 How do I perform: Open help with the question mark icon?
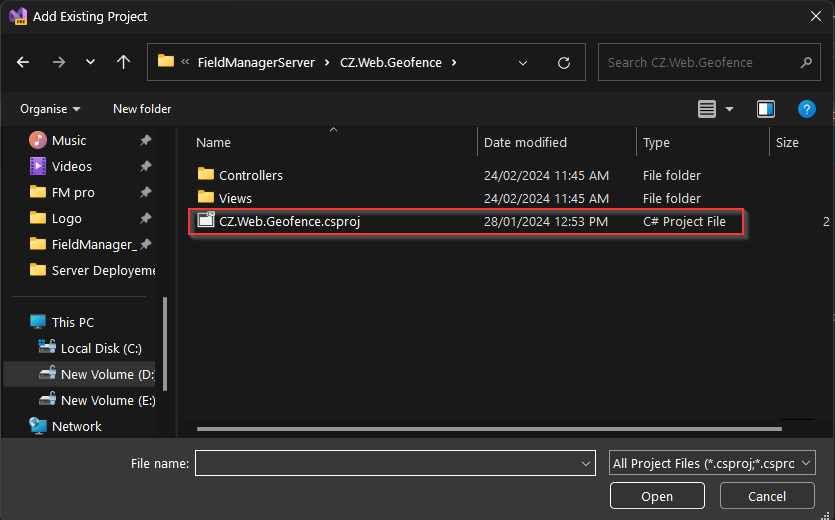807,109
